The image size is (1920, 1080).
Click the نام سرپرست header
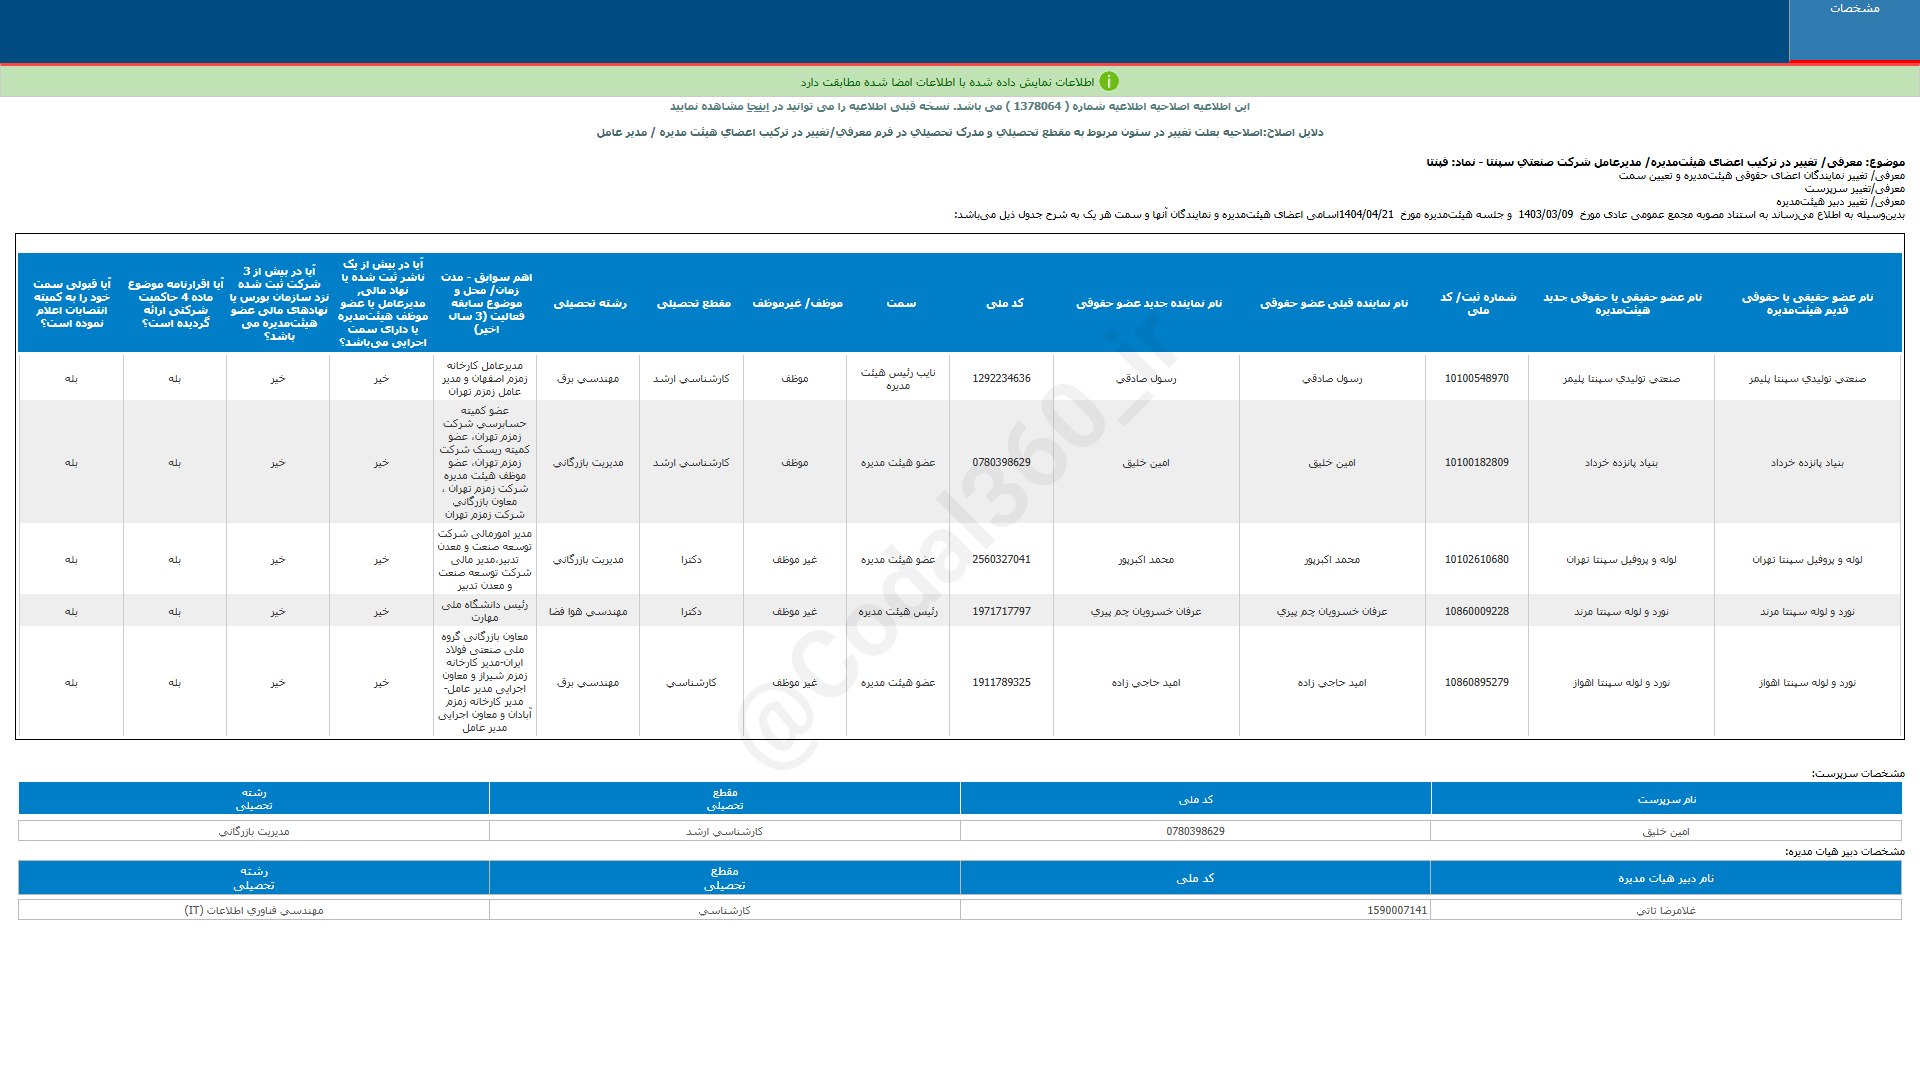point(1666,800)
